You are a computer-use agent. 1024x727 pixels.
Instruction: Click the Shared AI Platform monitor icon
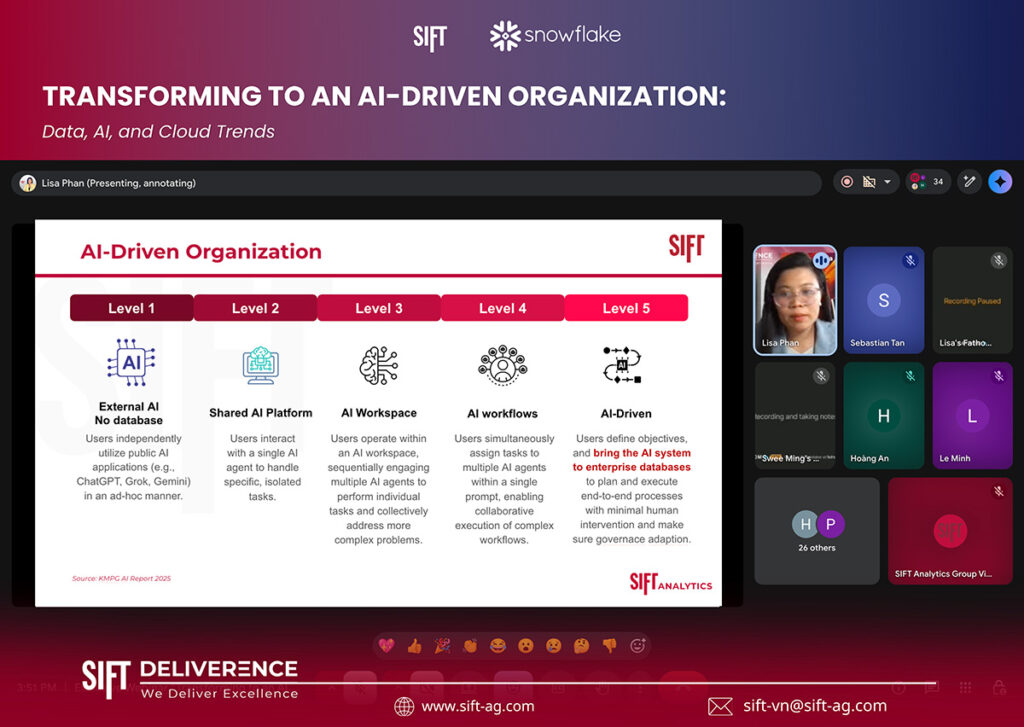[261, 365]
